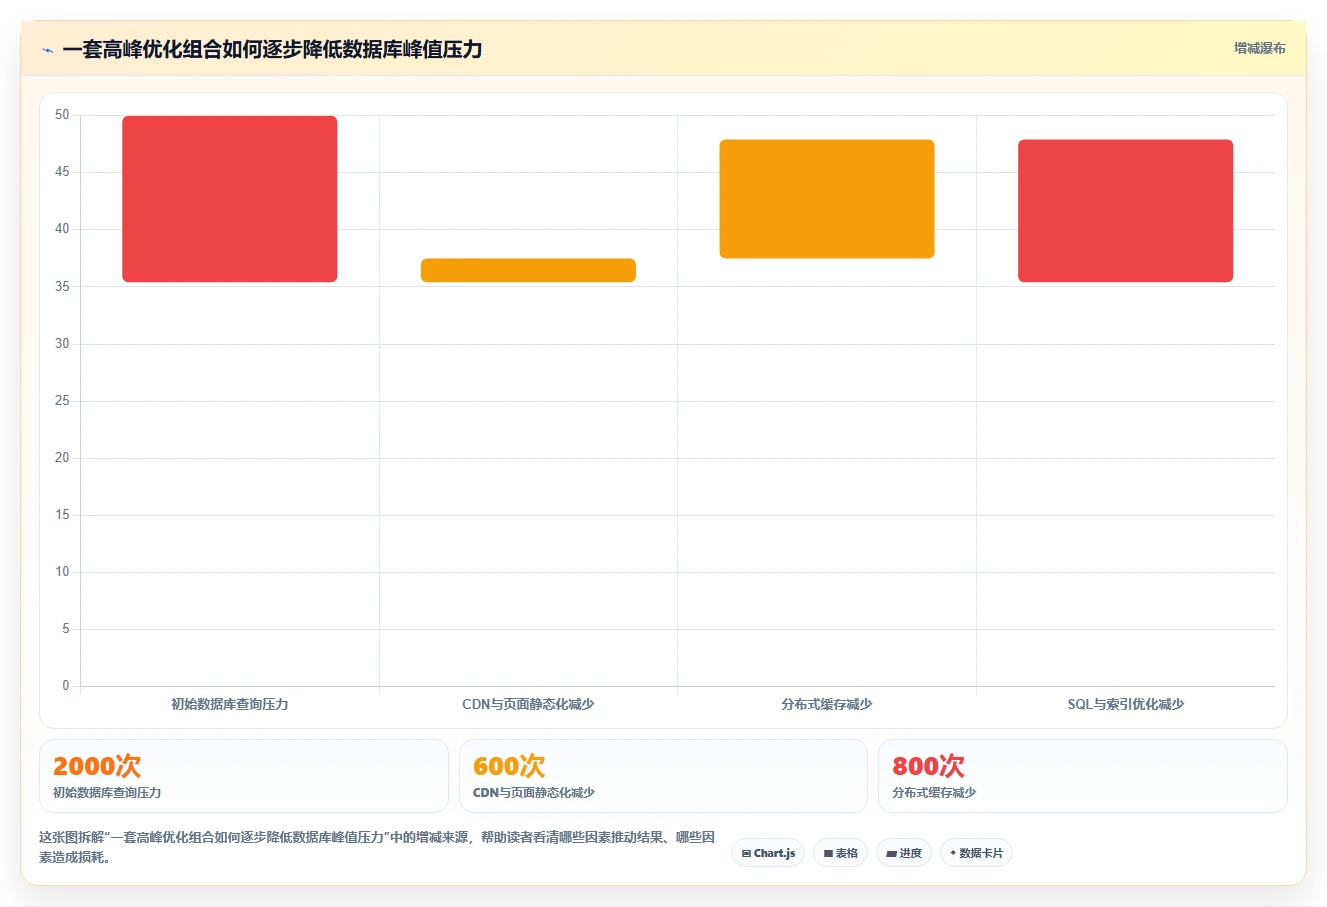Click the Chart.js tag chip

pyautogui.click(x=768, y=853)
